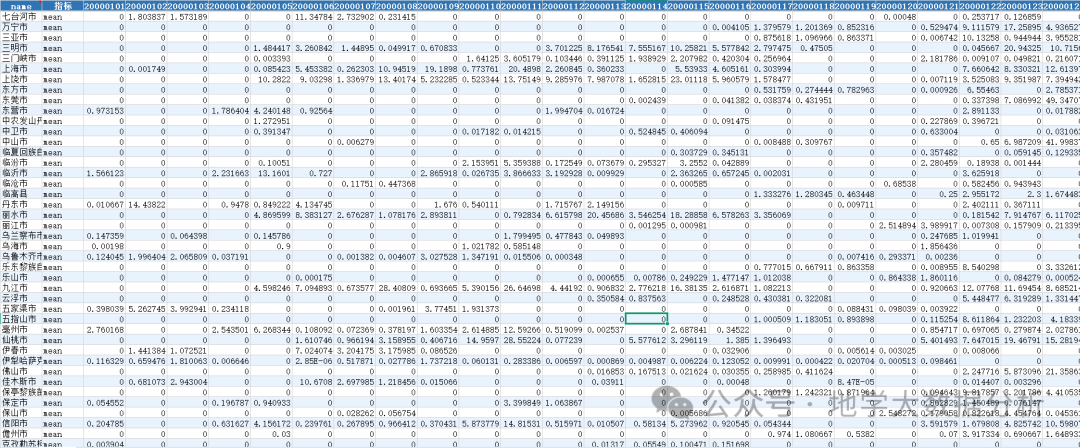This screenshot has width=1080, height=448.
Task: Select the city name cell 五家渠市
Action: 21,308
